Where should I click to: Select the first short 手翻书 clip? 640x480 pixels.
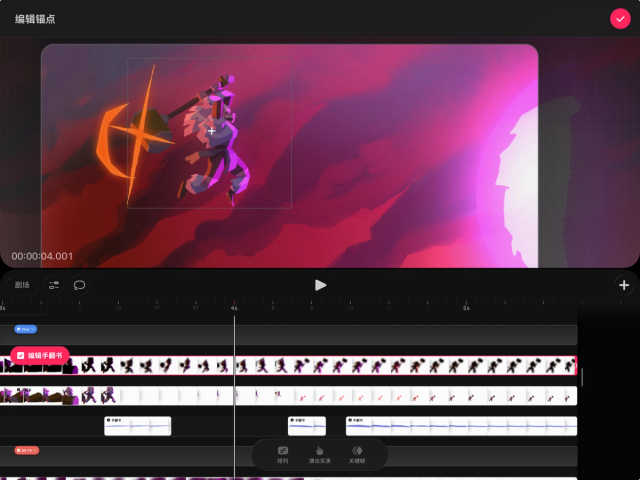pos(138,426)
